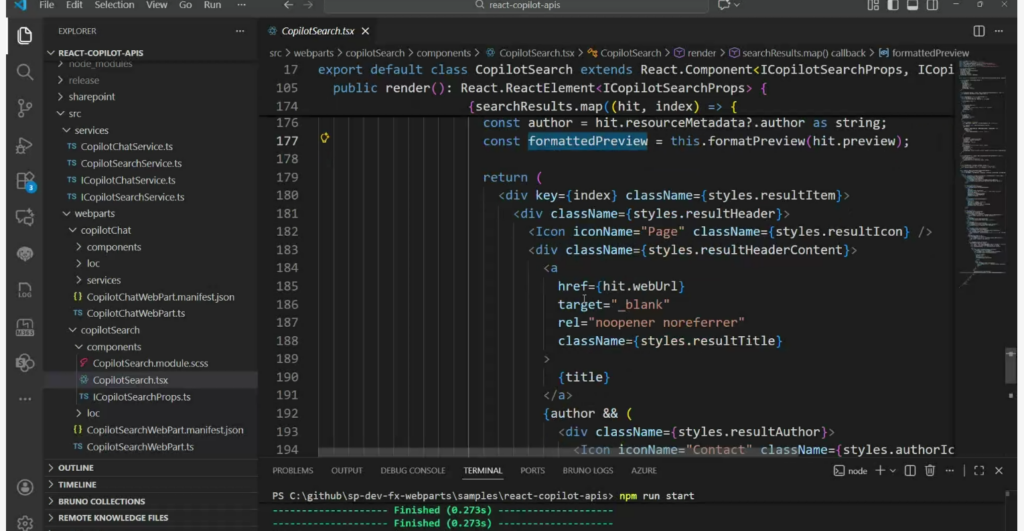Click the lightbulb code action icon
The image size is (1024, 531).
(325, 138)
